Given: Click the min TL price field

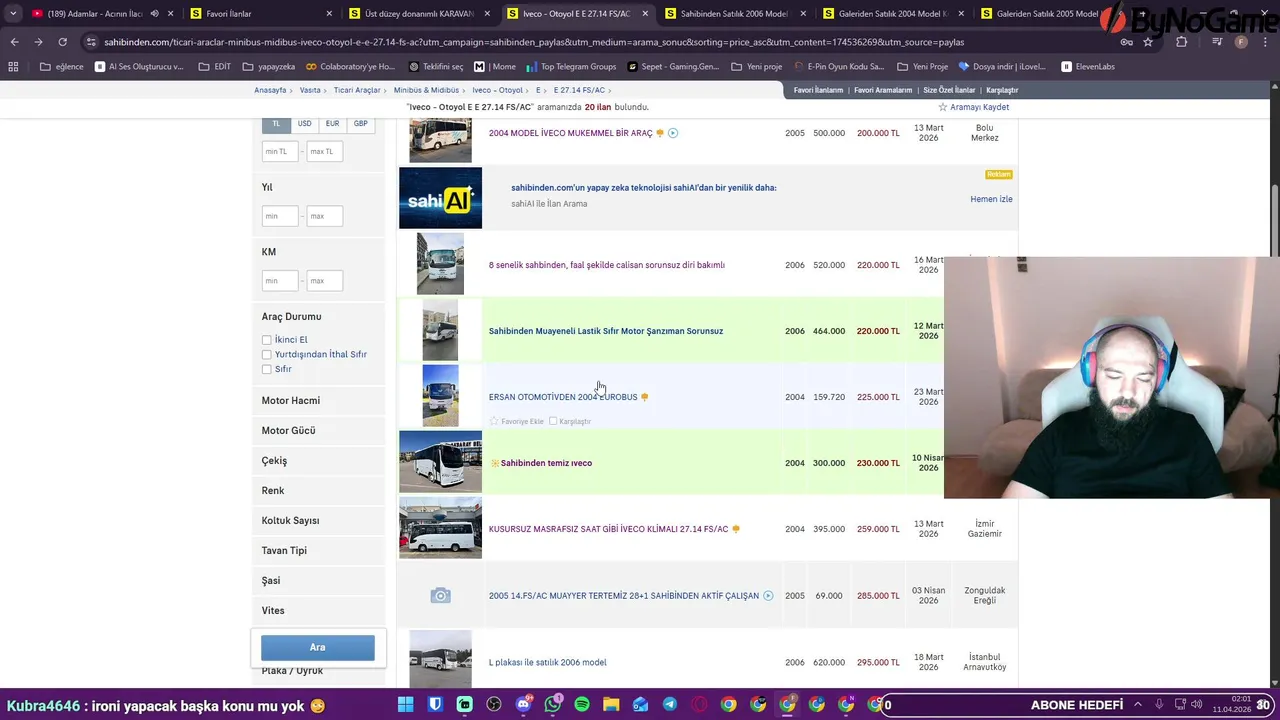Looking at the screenshot, I should pos(280,152).
